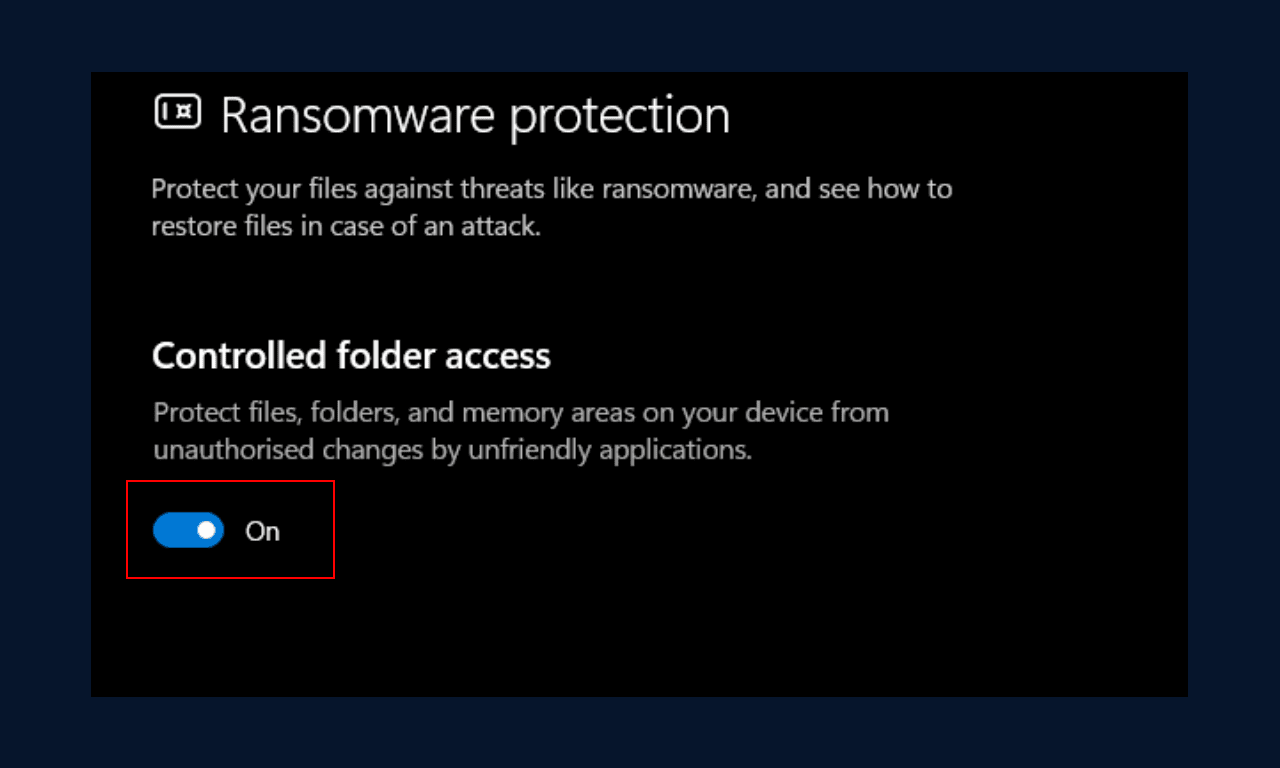This screenshot has width=1280, height=768.
Task: Click the white knob of the toggle
Action: click(x=206, y=530)
